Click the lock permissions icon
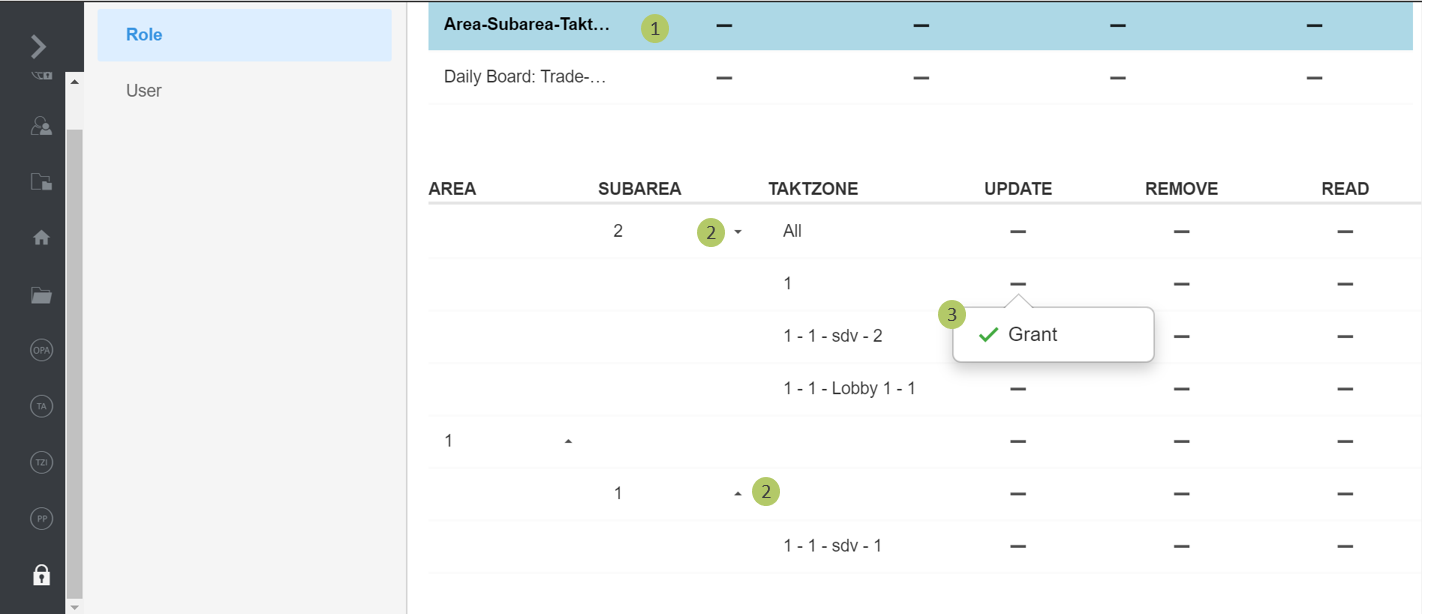This screenshot has width=1429, height=614. [41, 575]
